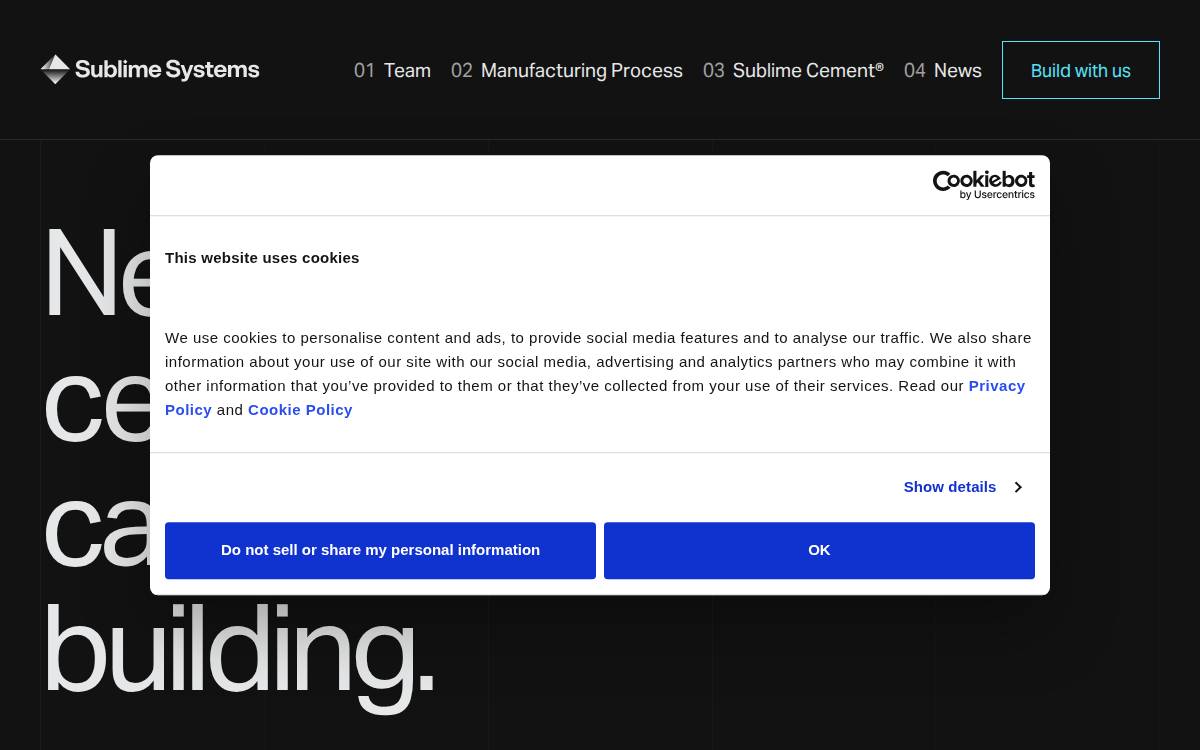Open the Manufacturing Process nav item
The width and height of the screenshot is (1200, 750).
pos(567,70)
